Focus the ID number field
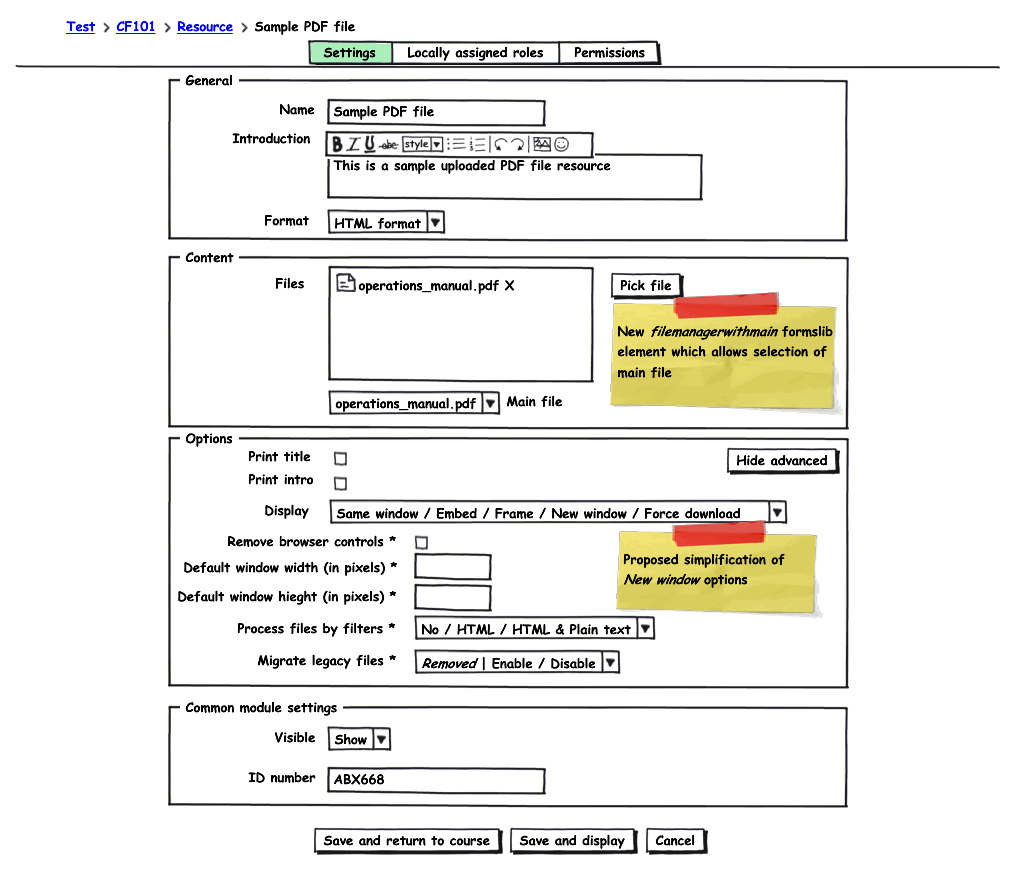Screen dimensions: 1030x885 [436, 780]
